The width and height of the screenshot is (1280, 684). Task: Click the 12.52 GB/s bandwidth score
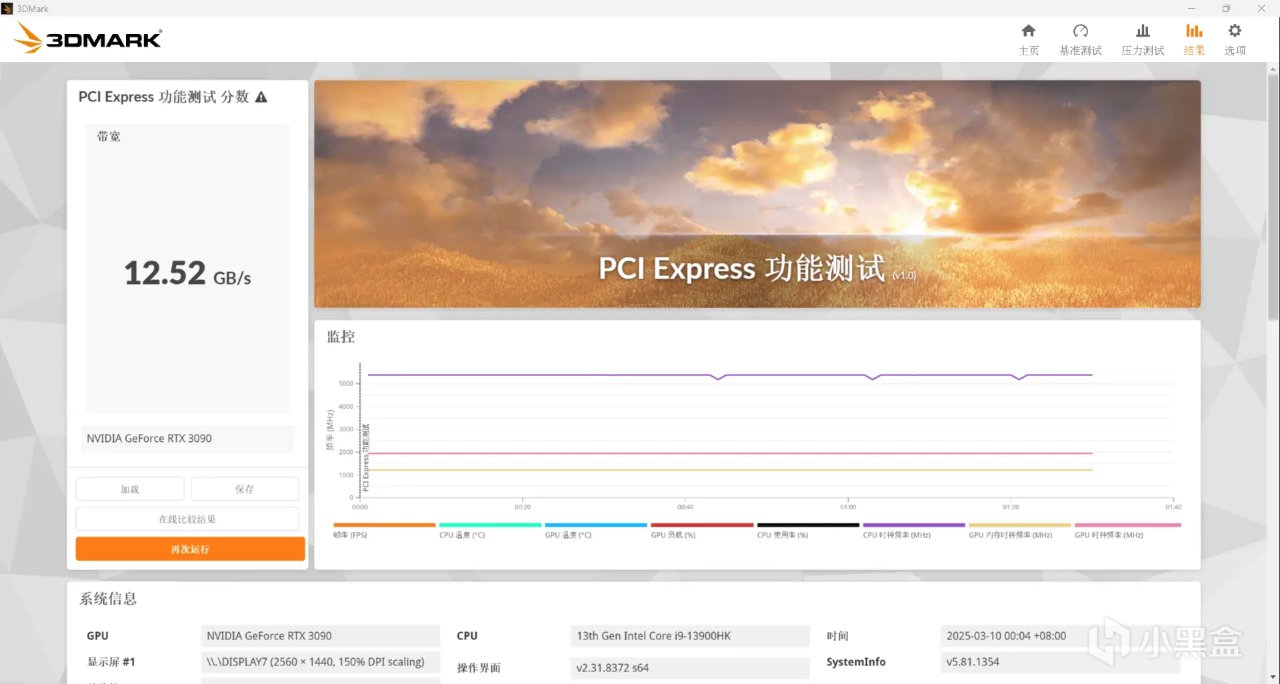(187, 273)
